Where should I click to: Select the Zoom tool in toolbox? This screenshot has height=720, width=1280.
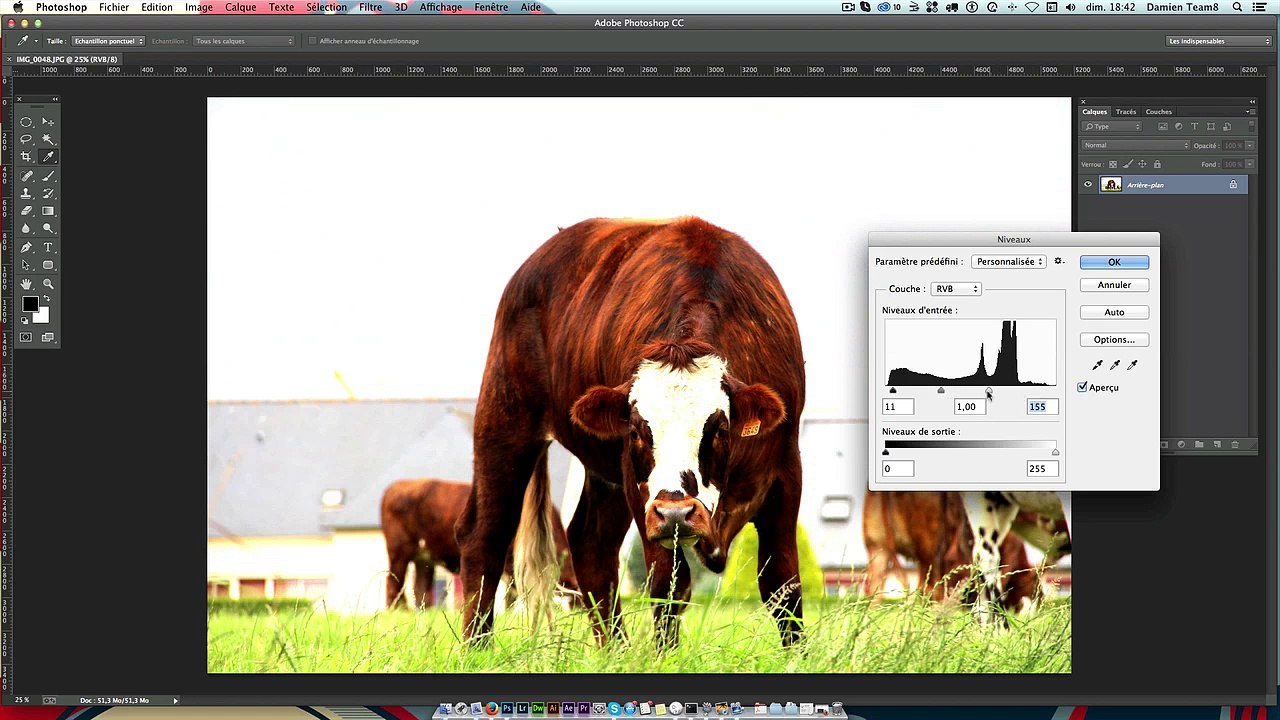point(48,284)
